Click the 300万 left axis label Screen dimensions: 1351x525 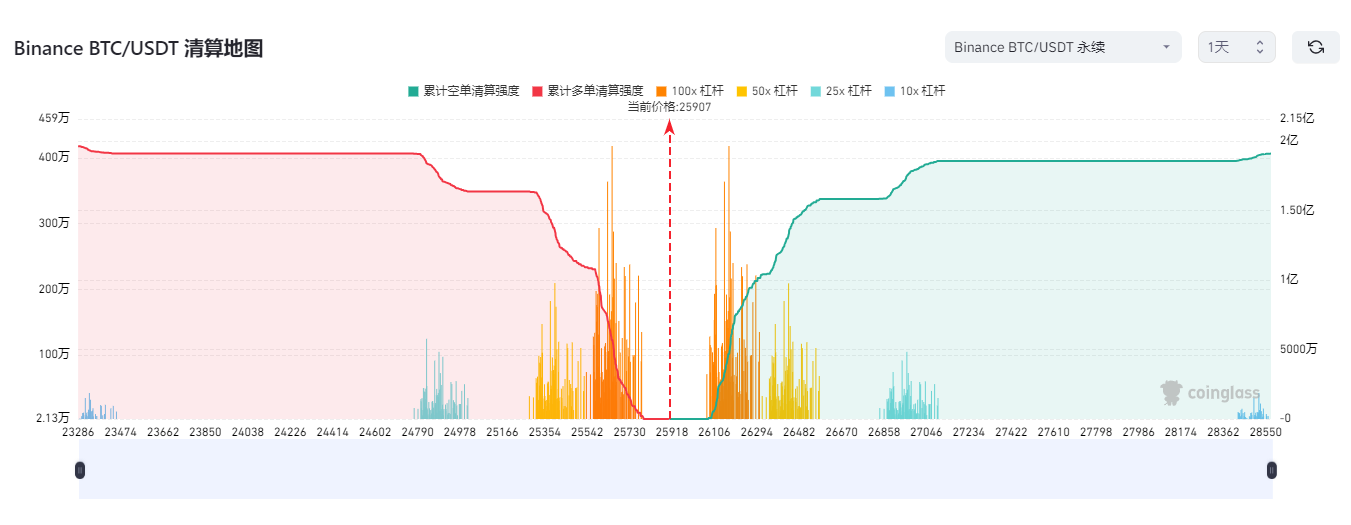click(x=56, y=222)
